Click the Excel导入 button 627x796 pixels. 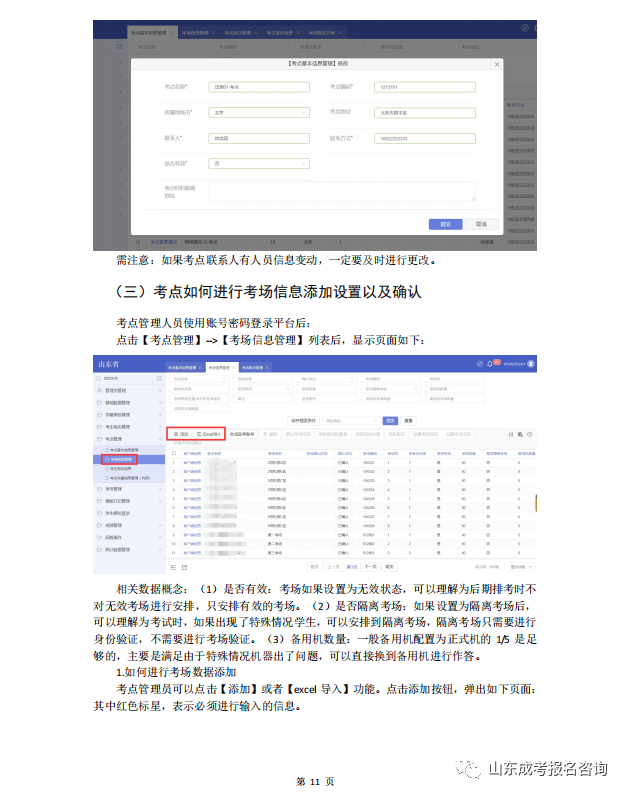(209, 435)
